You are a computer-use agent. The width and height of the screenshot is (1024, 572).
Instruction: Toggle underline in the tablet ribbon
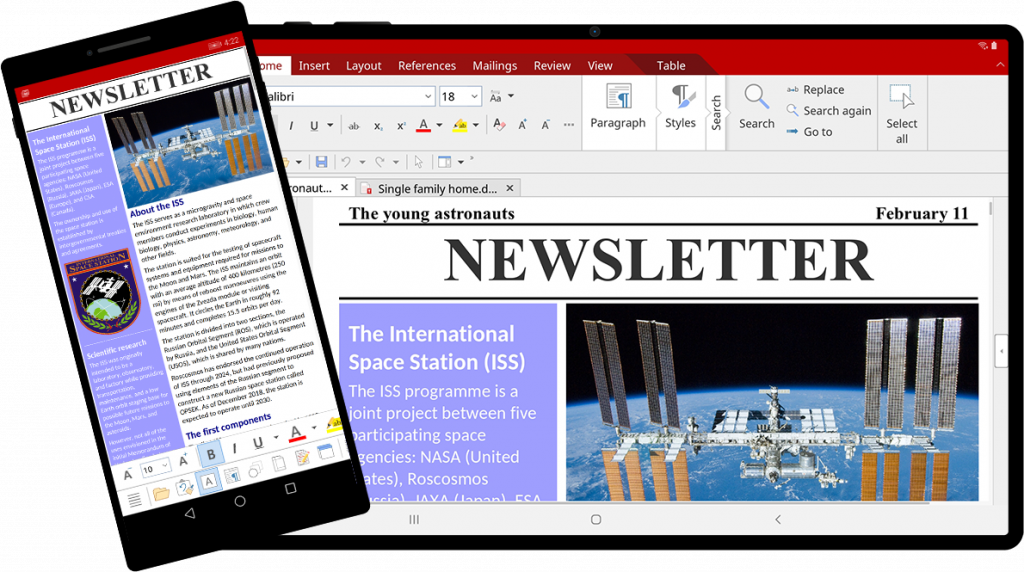314,126
